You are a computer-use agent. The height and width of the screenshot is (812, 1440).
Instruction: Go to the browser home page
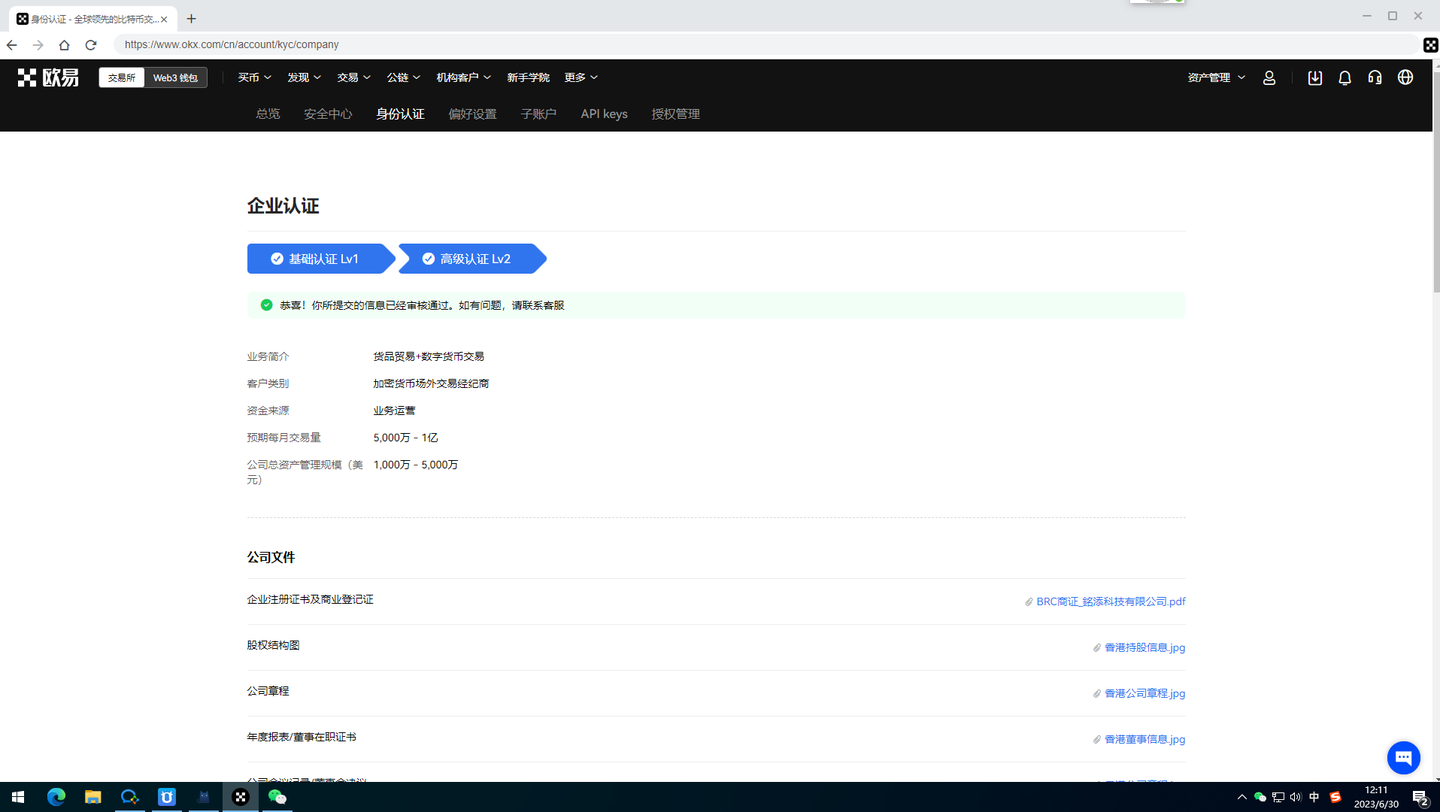coord(64,45)
